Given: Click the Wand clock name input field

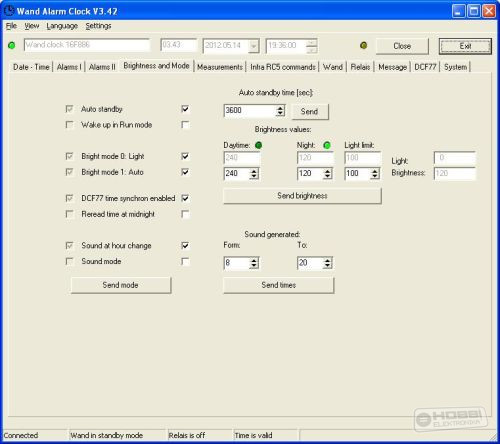Looking at the screenshot, I should point(87,45).
